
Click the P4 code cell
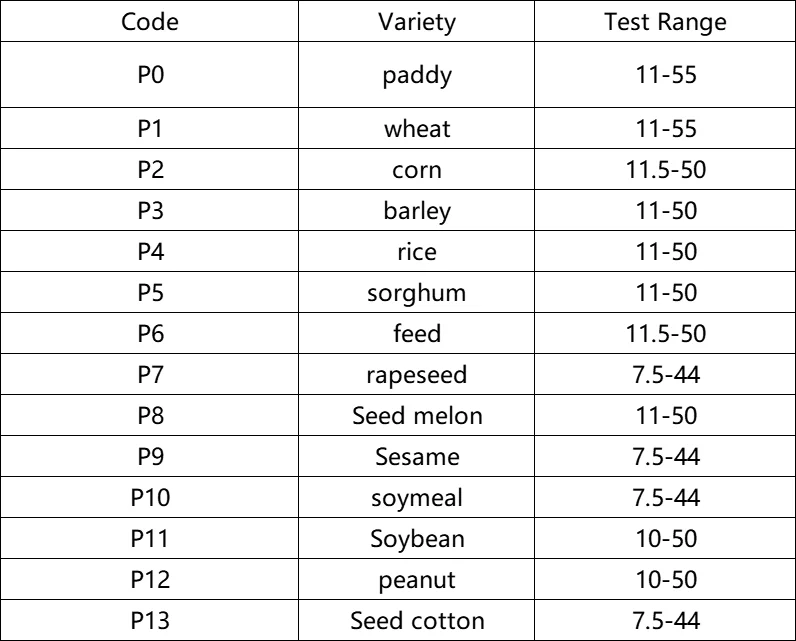[150, 252]
